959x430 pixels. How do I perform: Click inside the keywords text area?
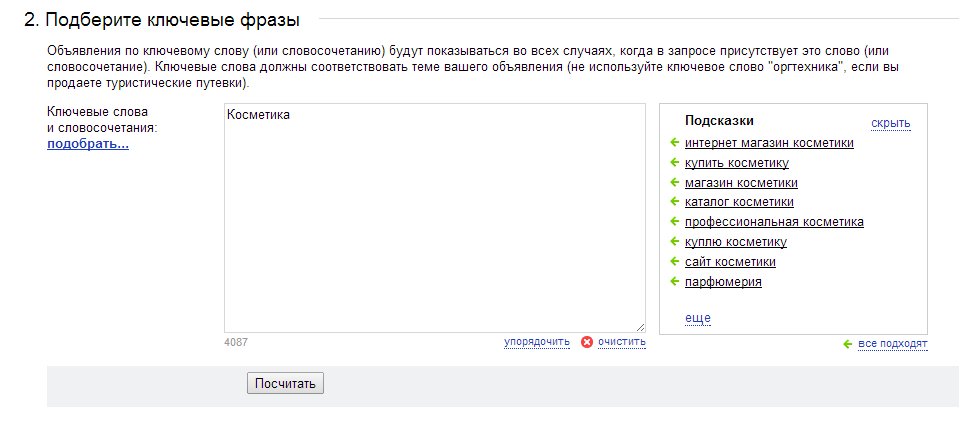(434, 218)
